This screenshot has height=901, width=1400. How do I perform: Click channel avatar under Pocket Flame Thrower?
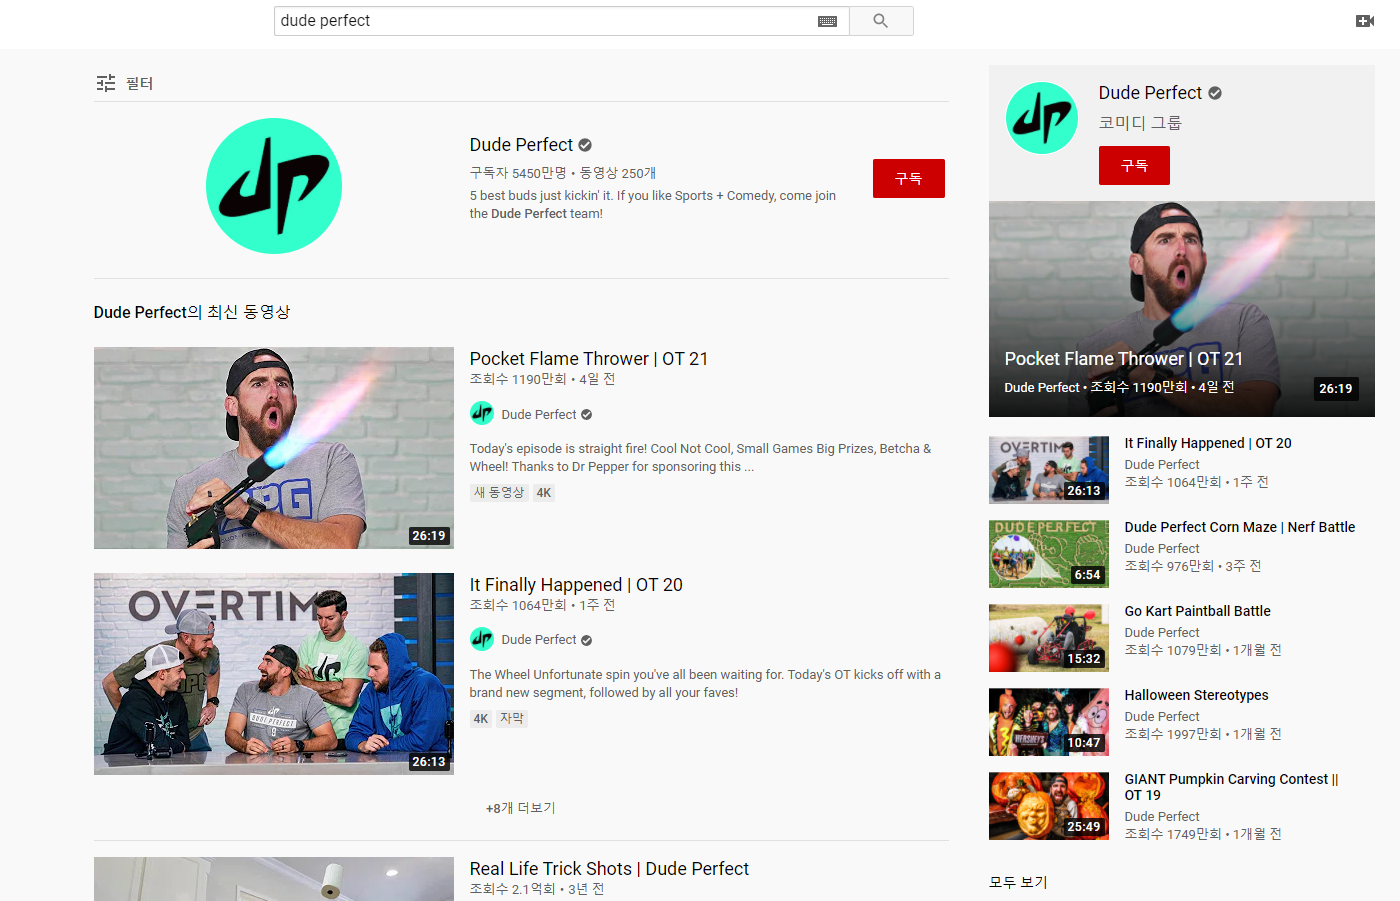click(x=482, y=413)
